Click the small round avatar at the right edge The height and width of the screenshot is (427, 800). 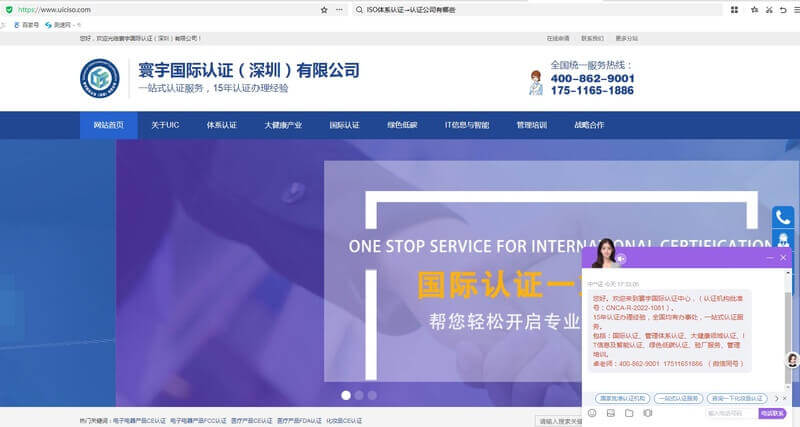pyautogui.click(x=792, y=360)
